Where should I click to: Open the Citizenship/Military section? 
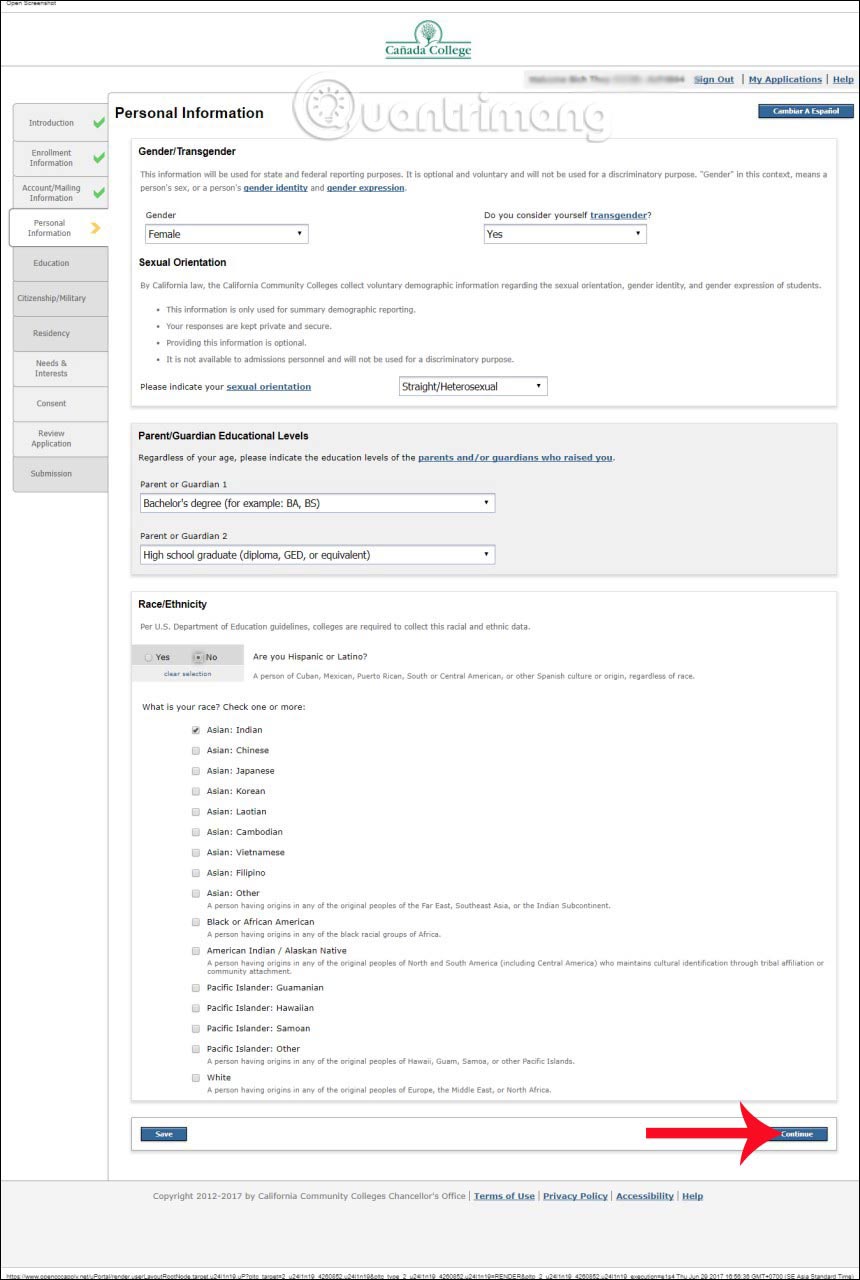(58, 298)
